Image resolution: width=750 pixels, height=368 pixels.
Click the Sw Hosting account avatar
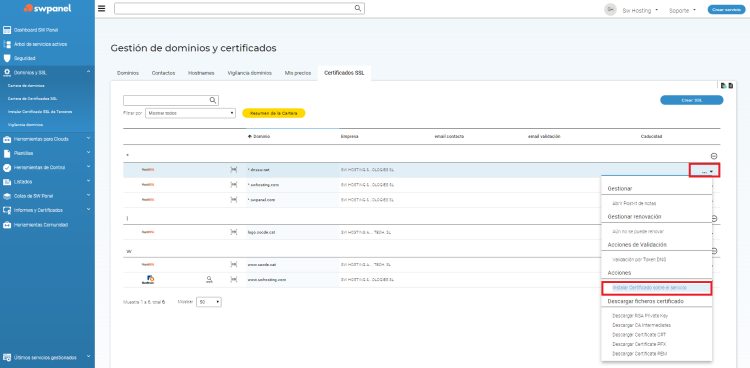pyautogui.click(x=610, y=10)
